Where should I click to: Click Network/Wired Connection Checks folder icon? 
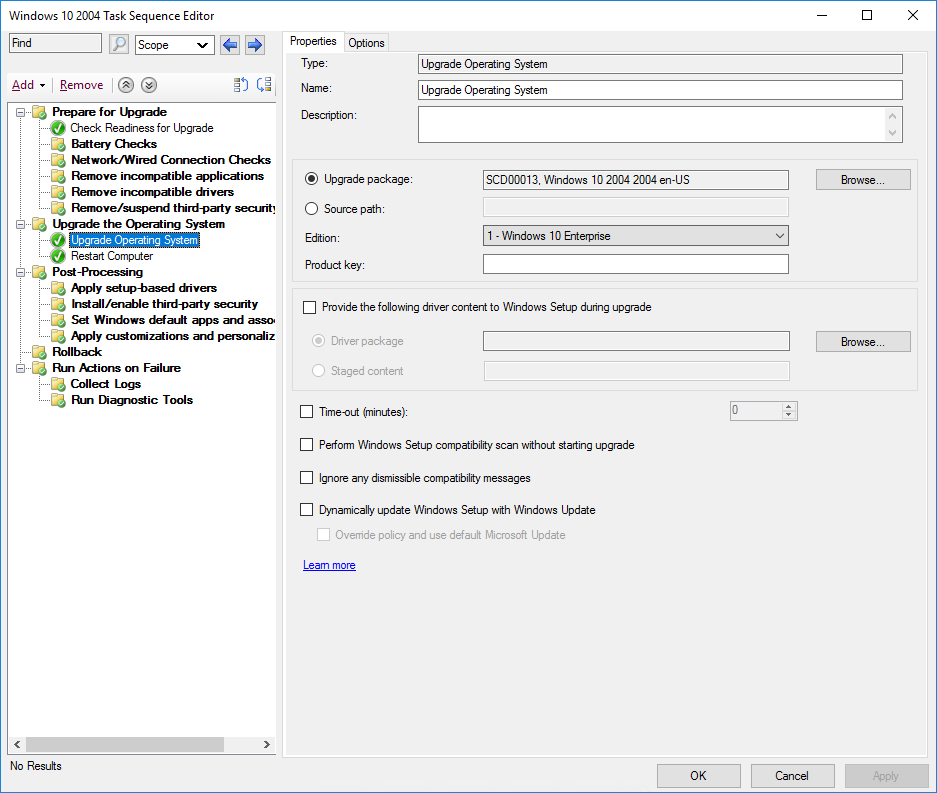coord(59,160)
